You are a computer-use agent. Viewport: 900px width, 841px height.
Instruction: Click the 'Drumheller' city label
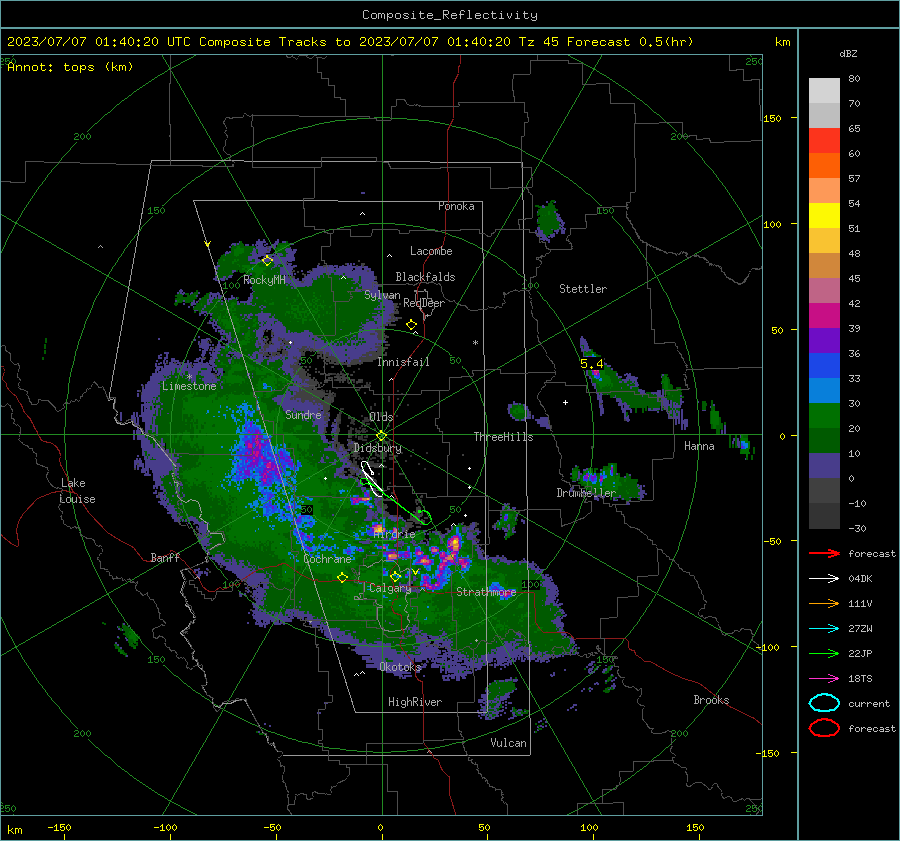pos(586,493)
